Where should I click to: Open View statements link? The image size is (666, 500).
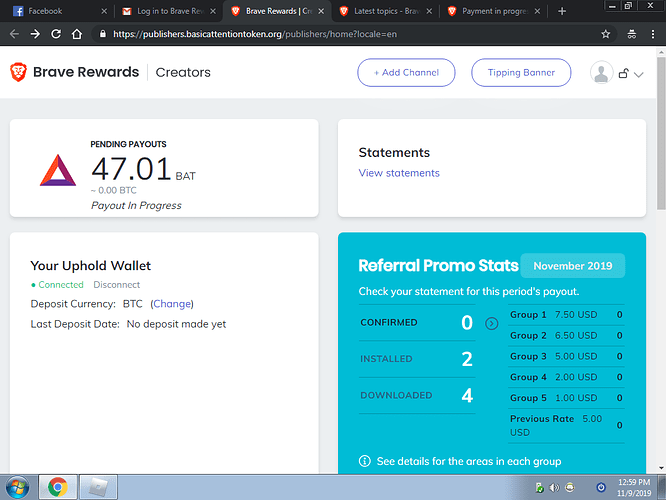399,173
